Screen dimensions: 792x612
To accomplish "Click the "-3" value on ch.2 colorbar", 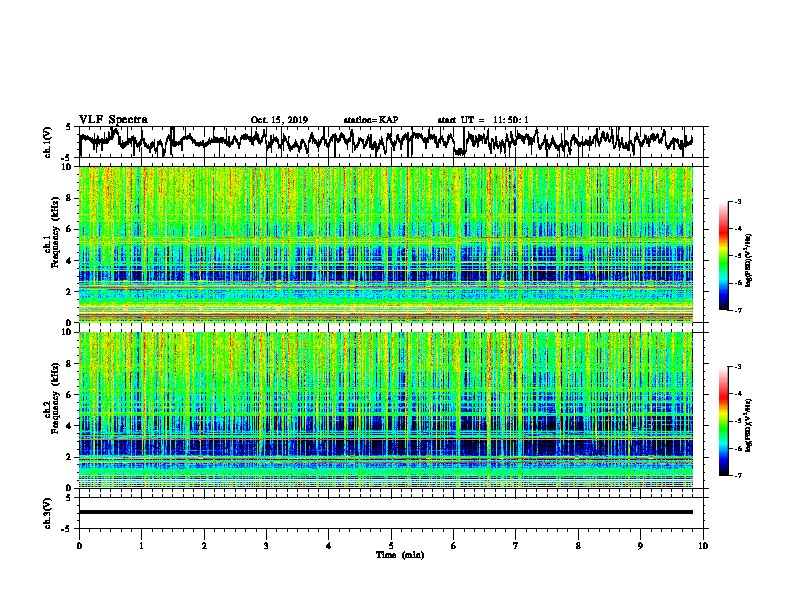I will point(738,367).
